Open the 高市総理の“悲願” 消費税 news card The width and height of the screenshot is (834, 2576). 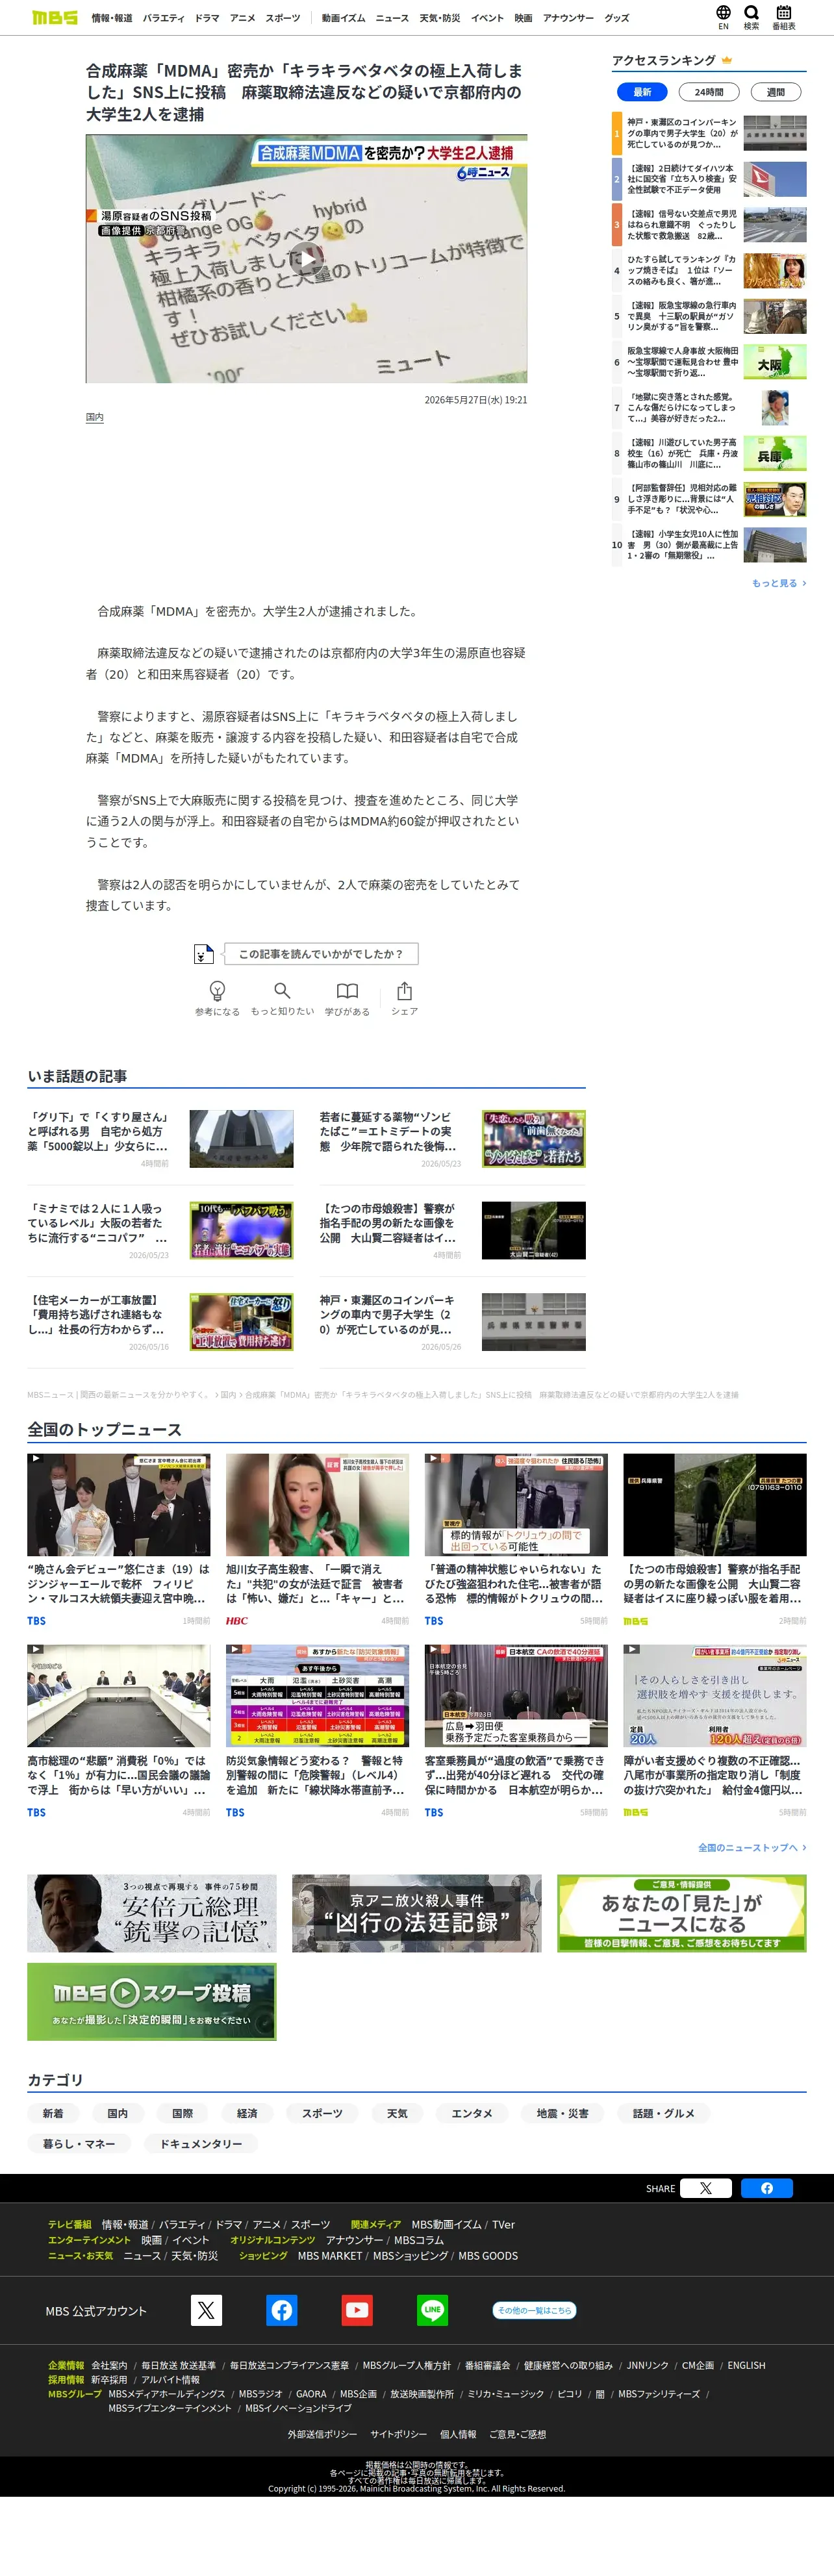point(119,1731)
